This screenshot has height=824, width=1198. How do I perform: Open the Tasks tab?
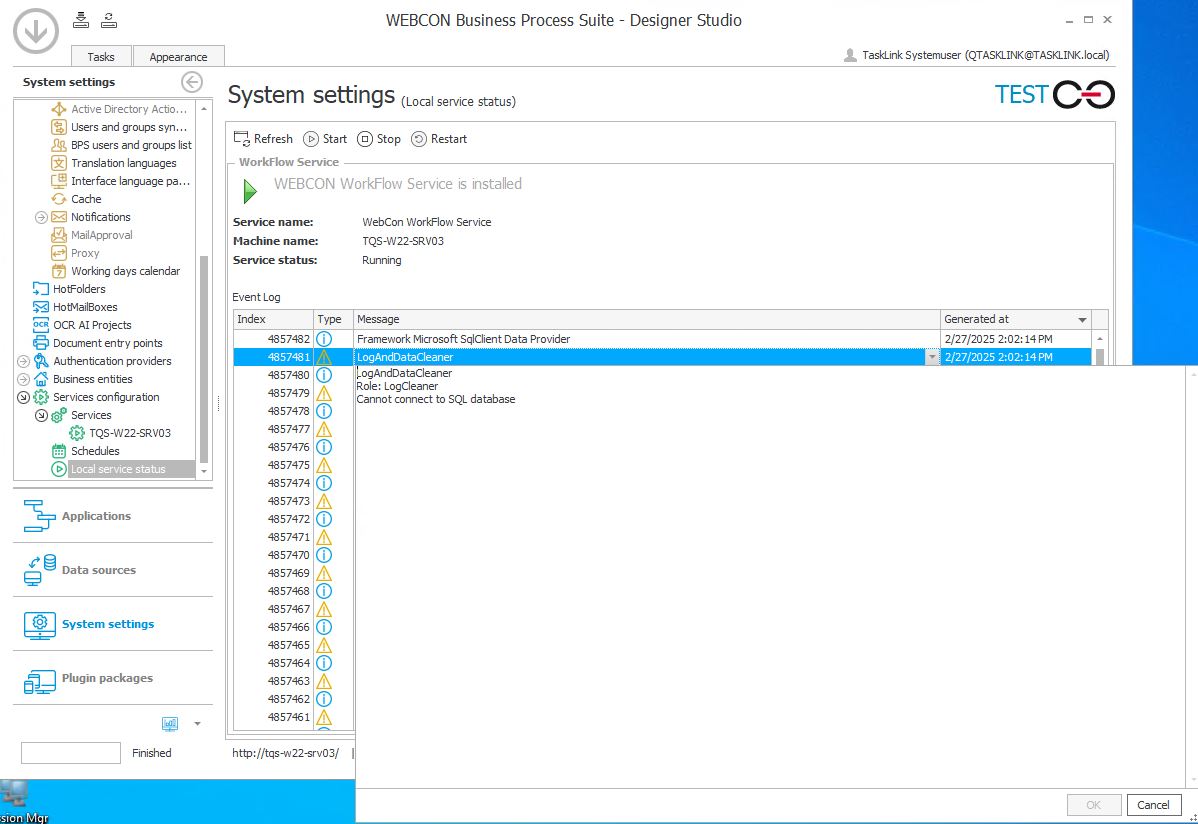click(x=101, y=57)
